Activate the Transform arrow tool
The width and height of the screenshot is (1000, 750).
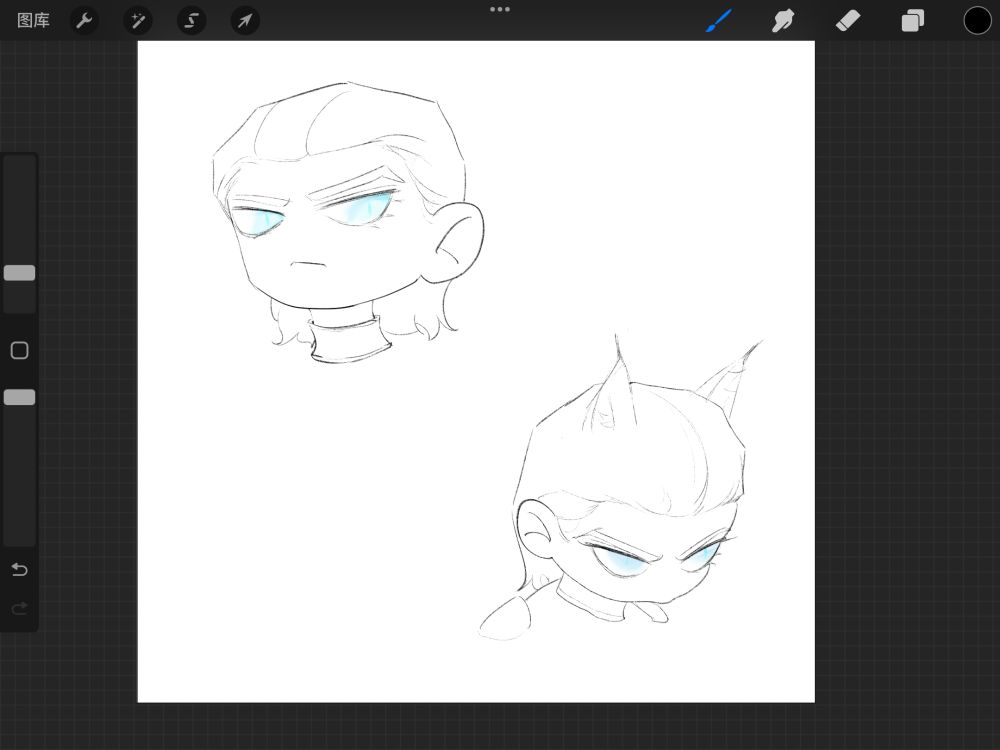pos(245,20)
